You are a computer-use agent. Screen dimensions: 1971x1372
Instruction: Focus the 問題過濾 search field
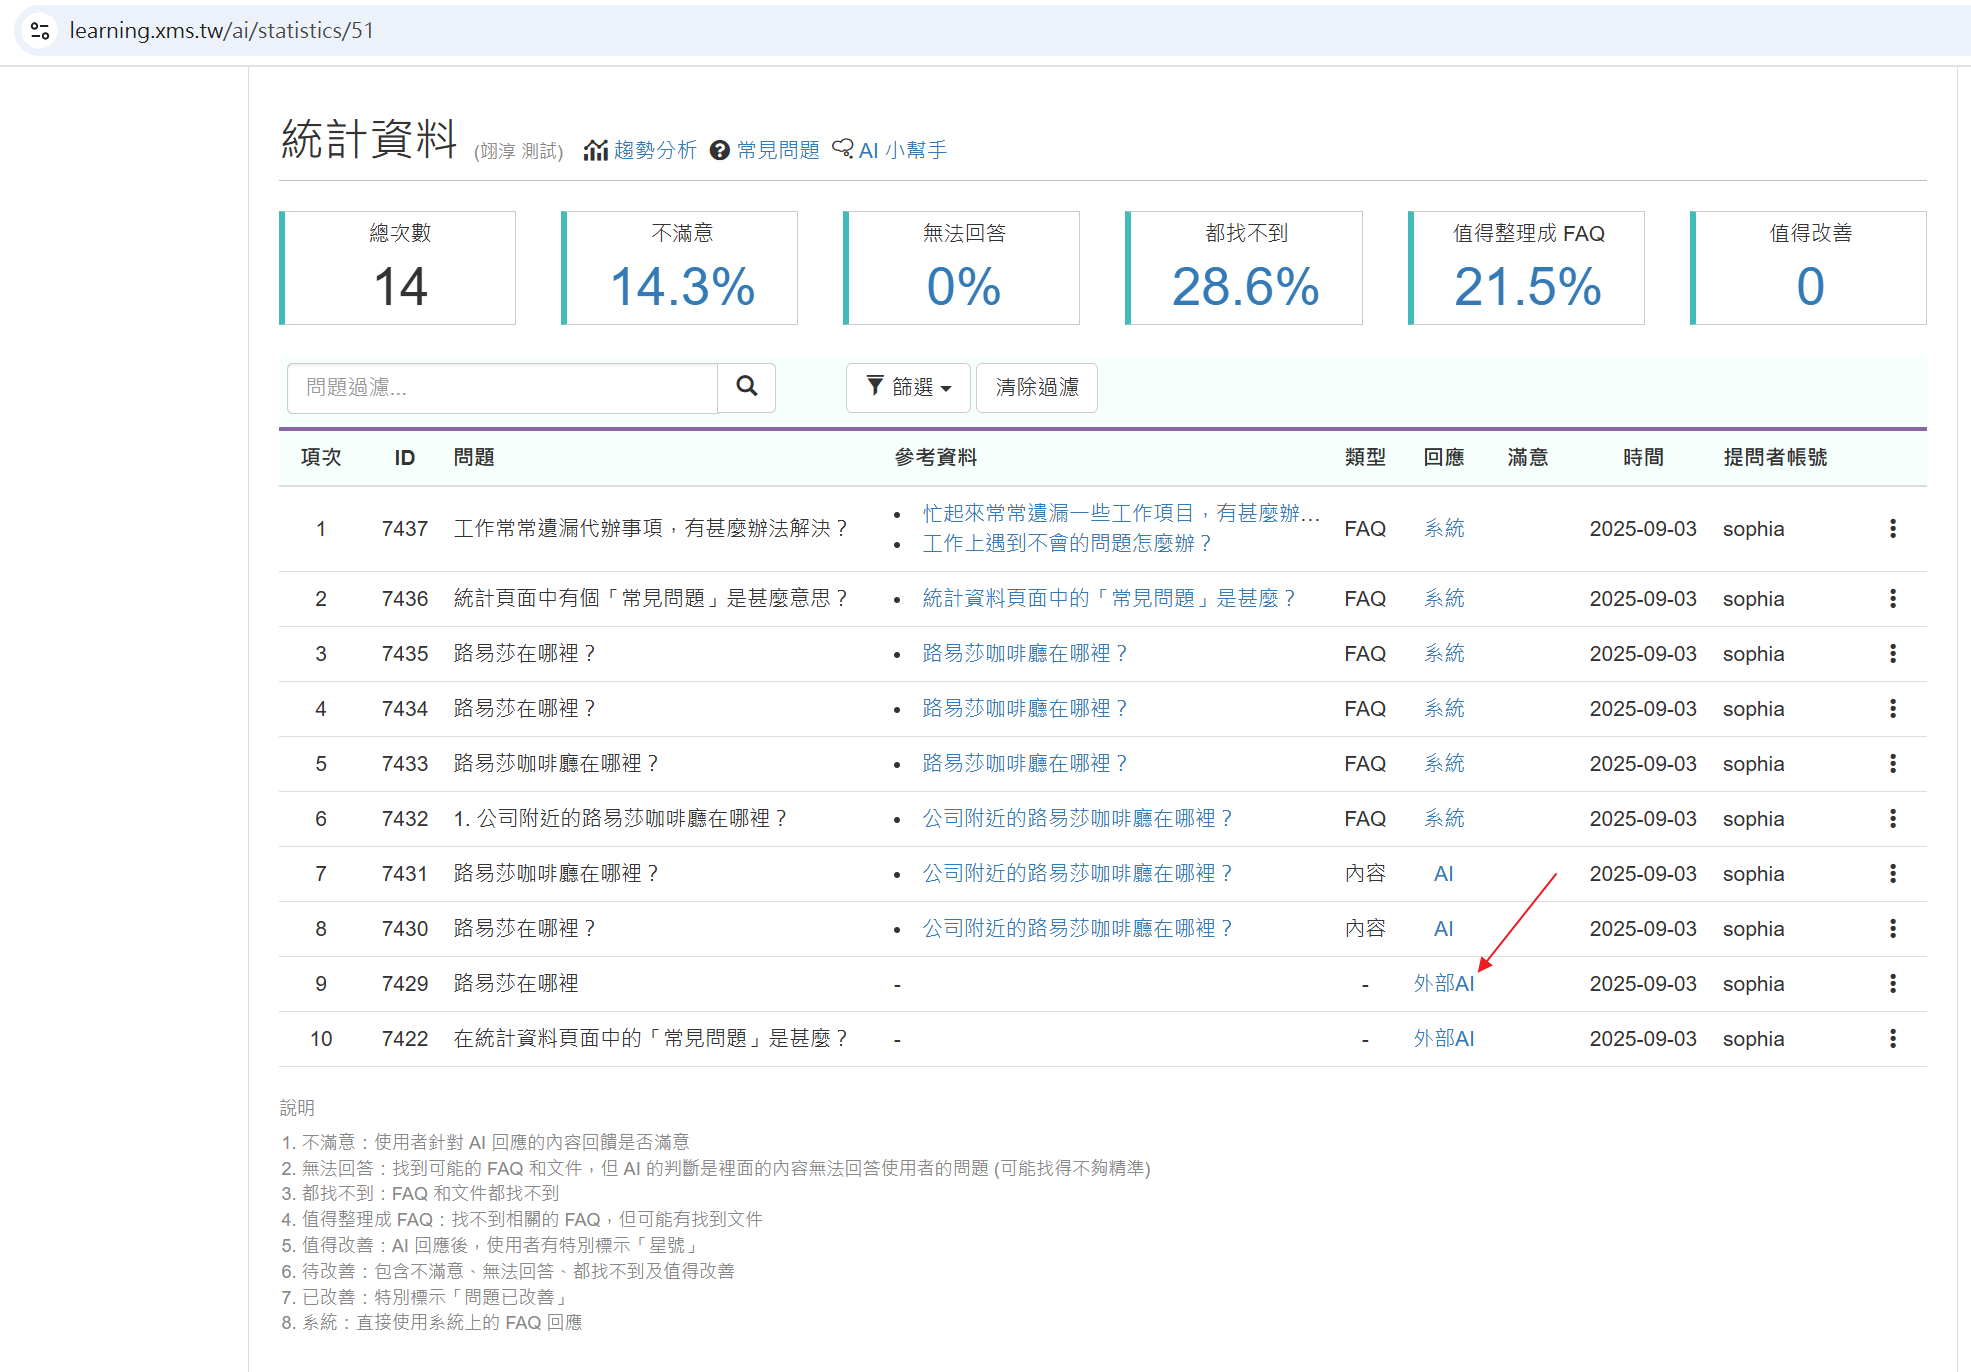point(502,388)
